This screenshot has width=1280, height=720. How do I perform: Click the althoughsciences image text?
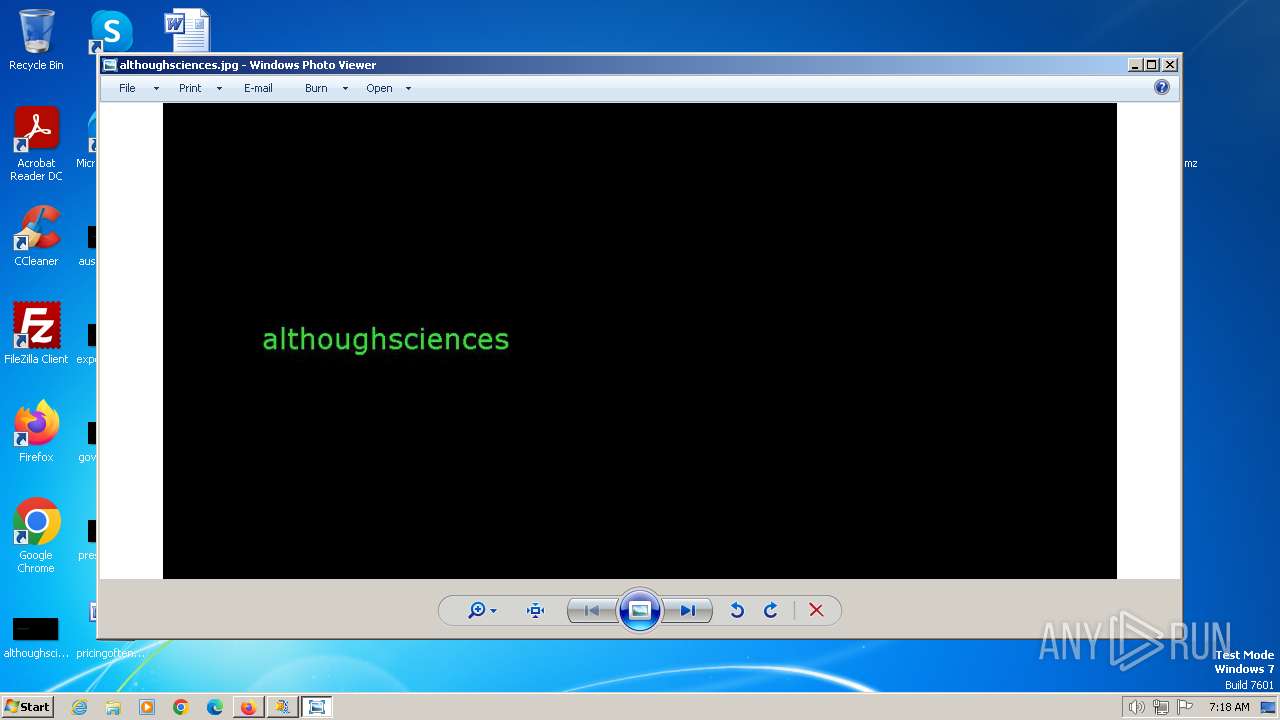point(386,339)
